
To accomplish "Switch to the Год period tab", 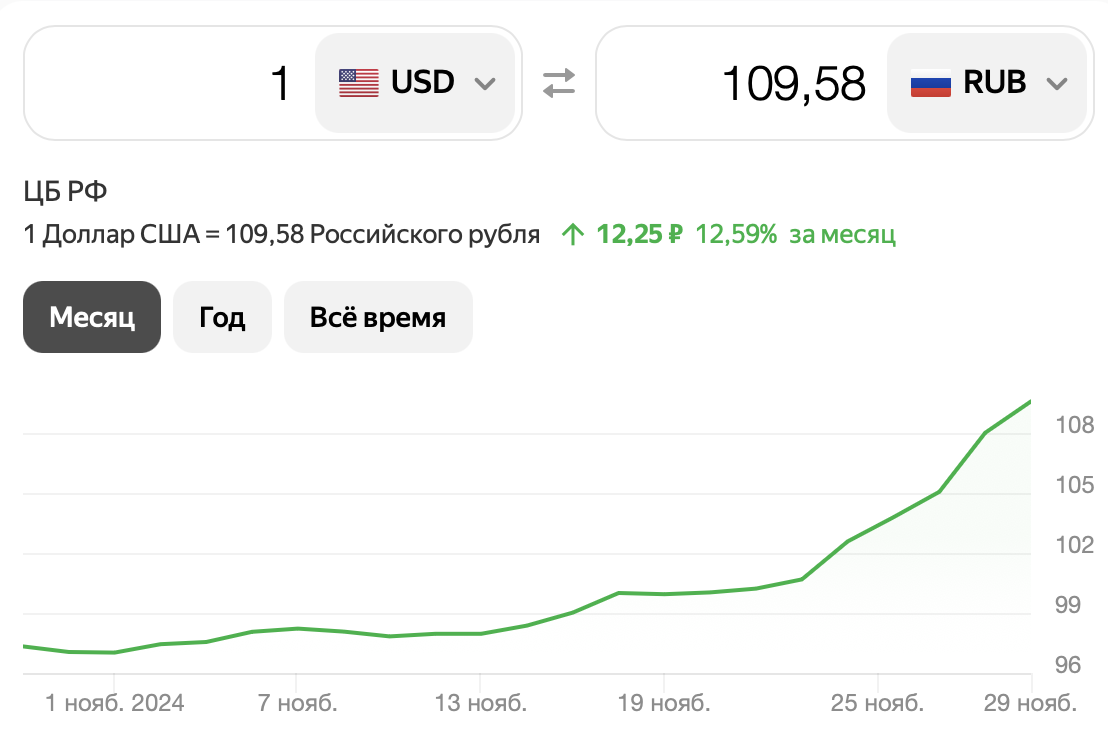I will click(x=222, y=317).
